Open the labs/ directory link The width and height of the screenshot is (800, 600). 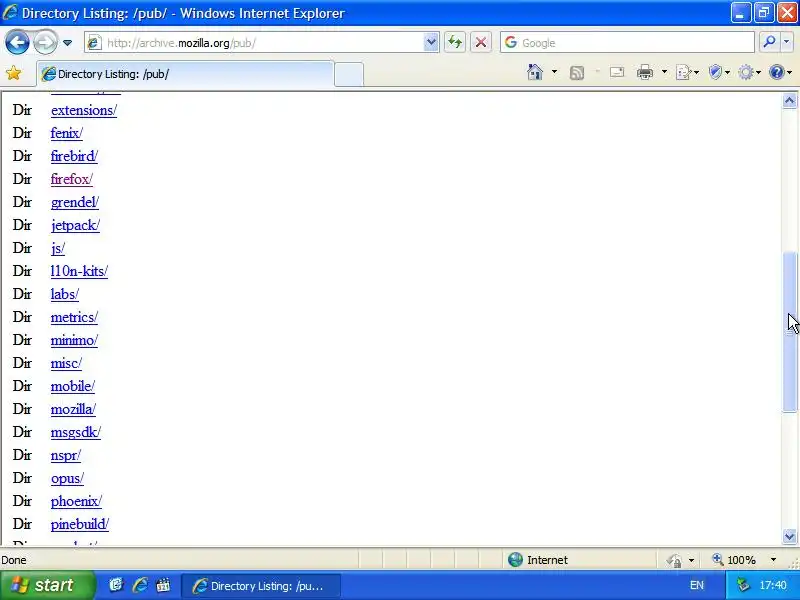tap(64, 294)
